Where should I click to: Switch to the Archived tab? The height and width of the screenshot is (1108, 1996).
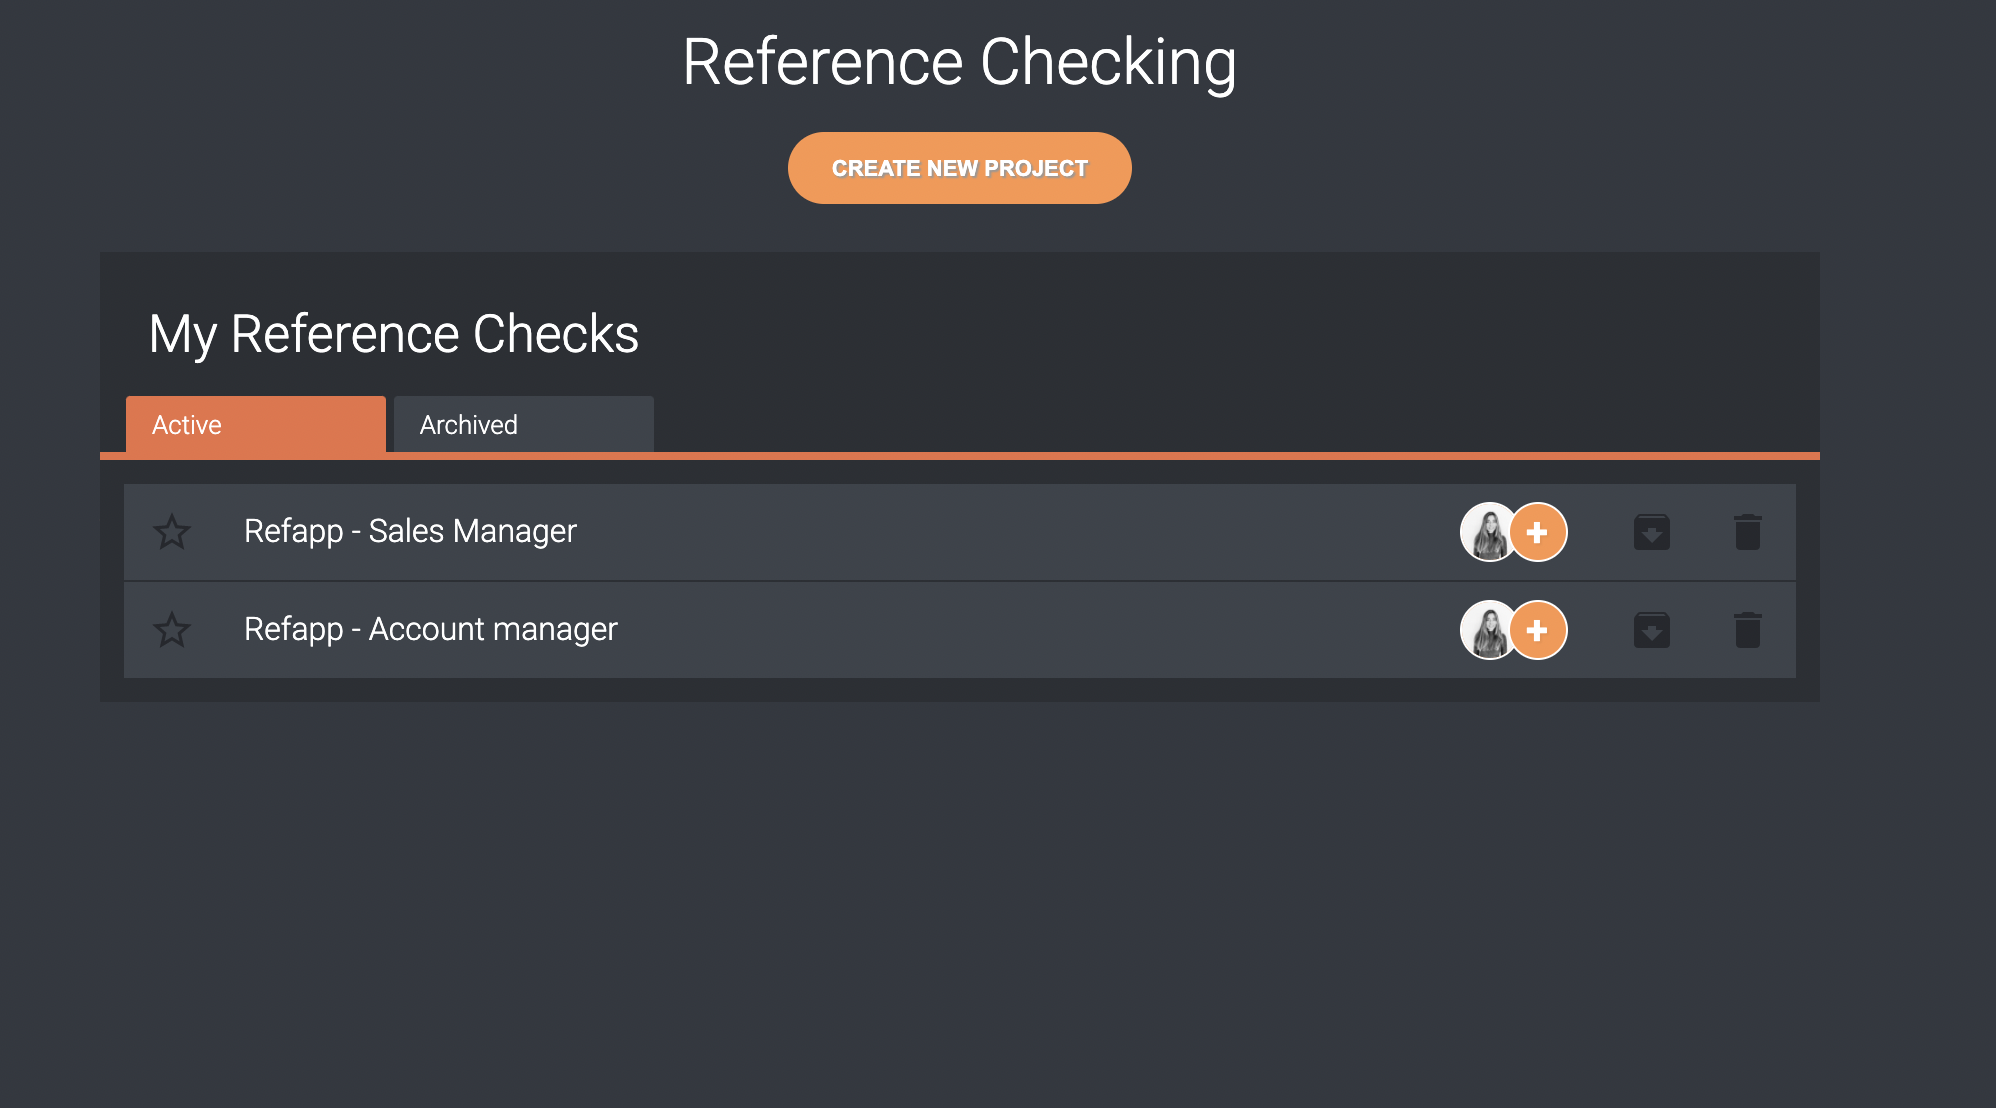[x=467, y=424]
